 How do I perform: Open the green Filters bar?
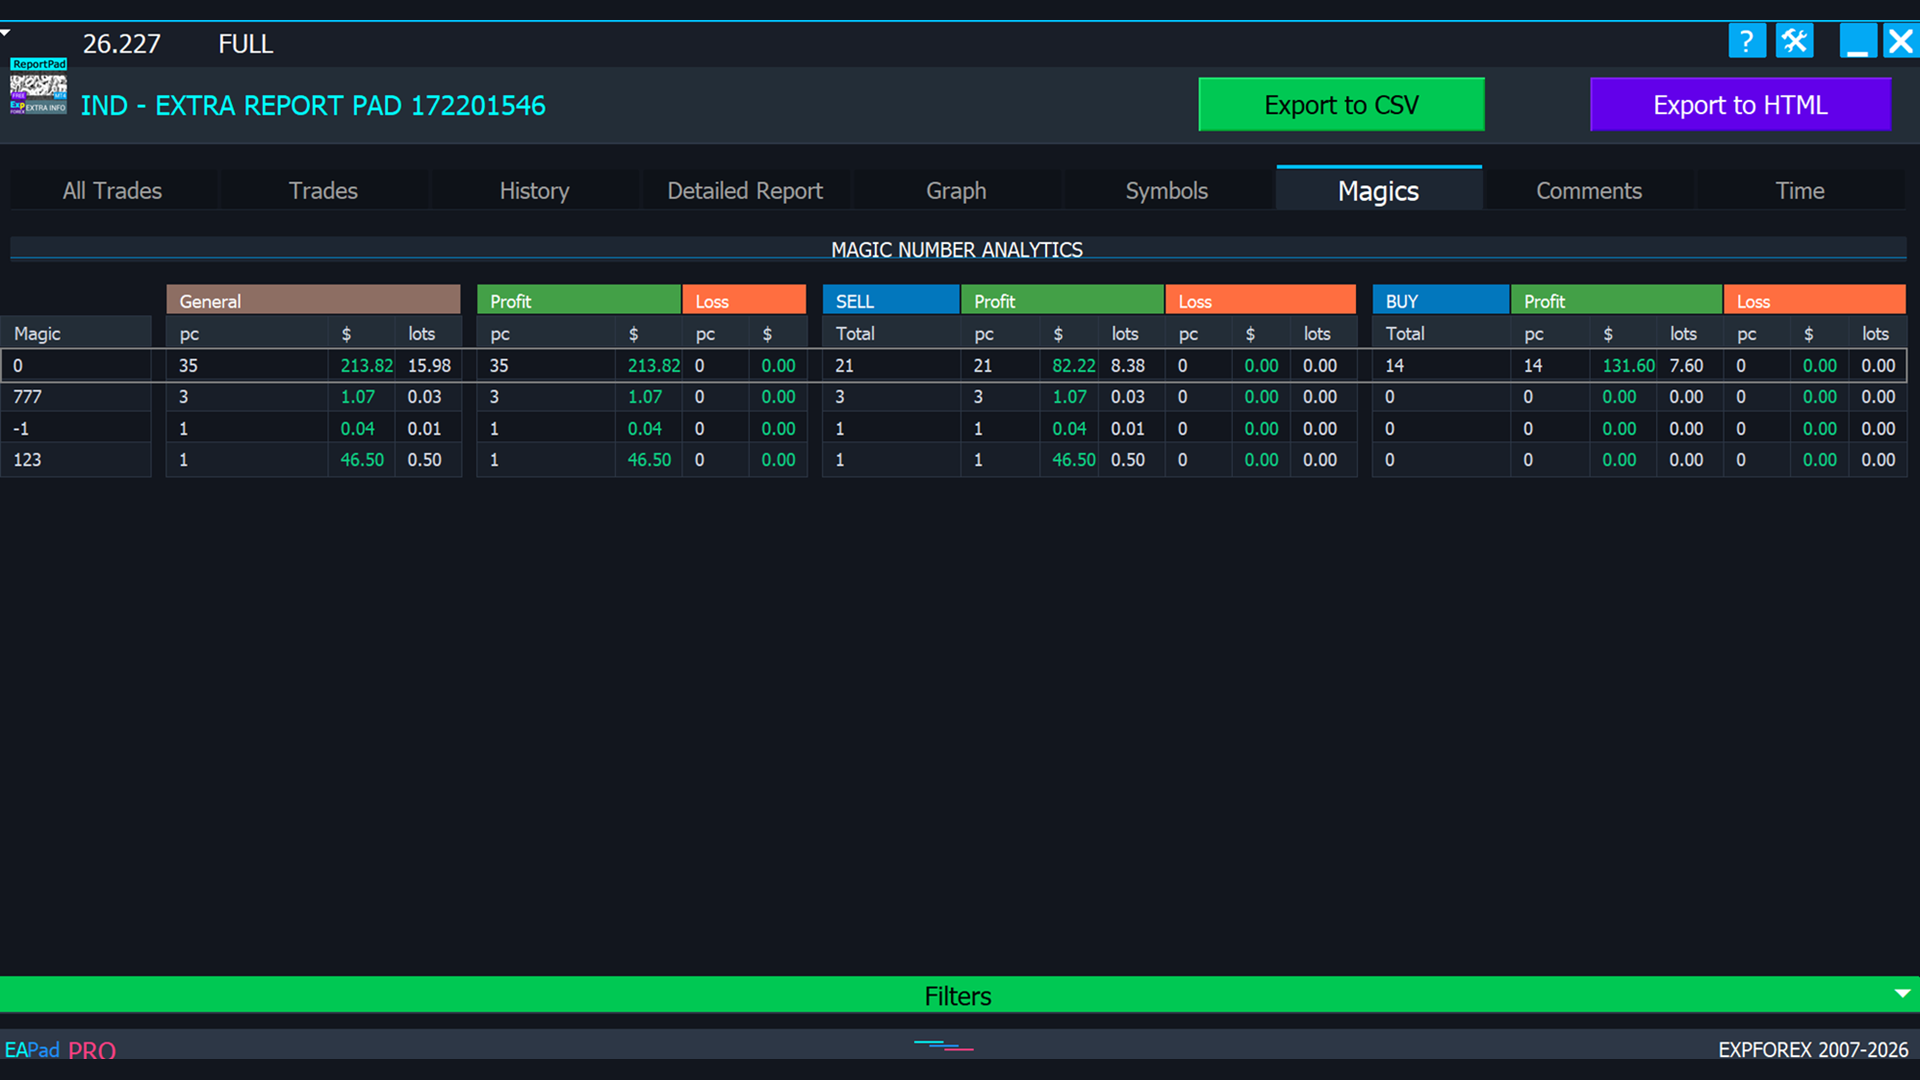coord(957,996)
